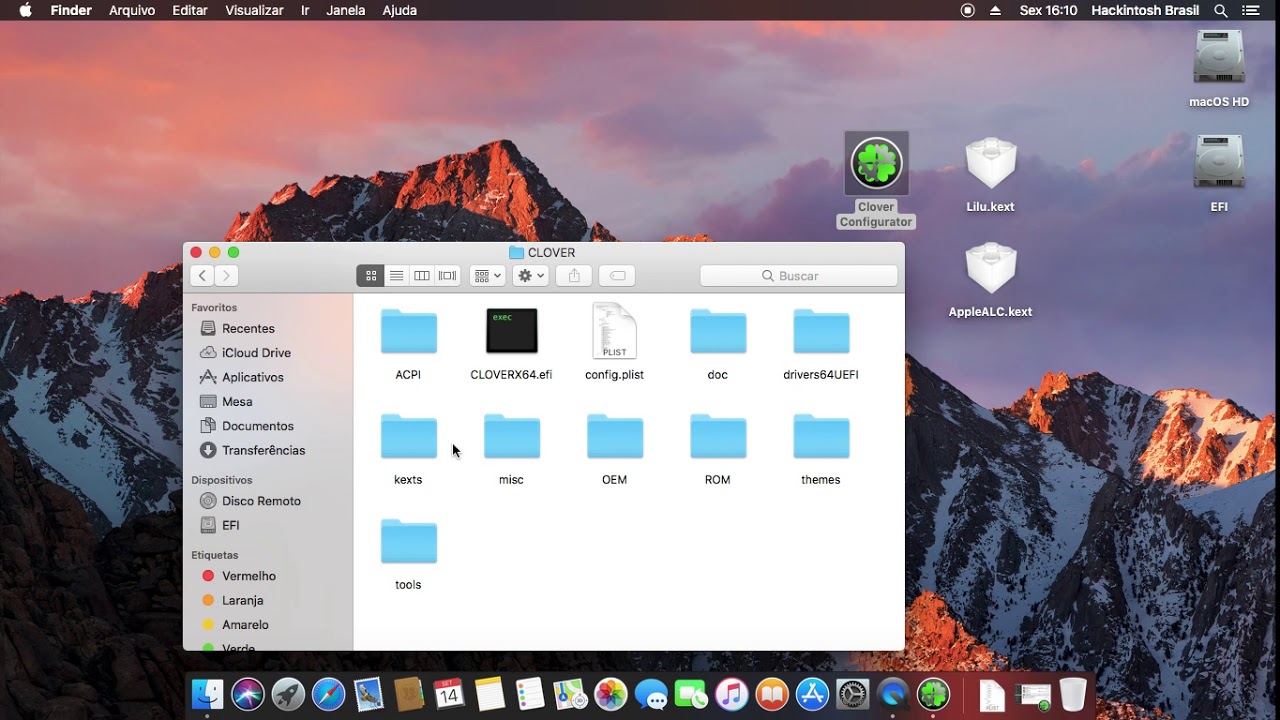Open Finder from the Dock
1280x720 pixels.
[207, 694]
